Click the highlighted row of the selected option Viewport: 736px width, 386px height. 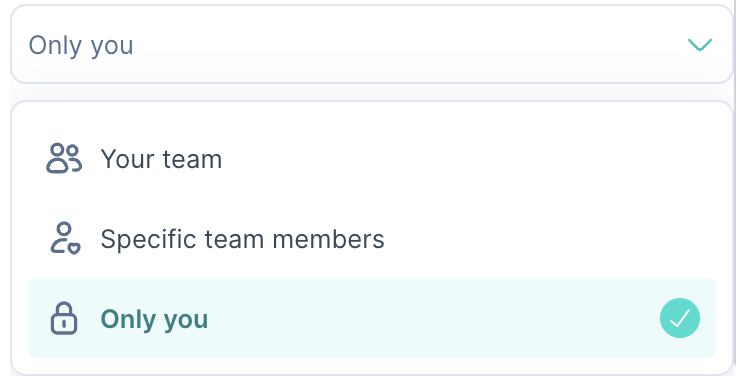click(x=371, y=318)
